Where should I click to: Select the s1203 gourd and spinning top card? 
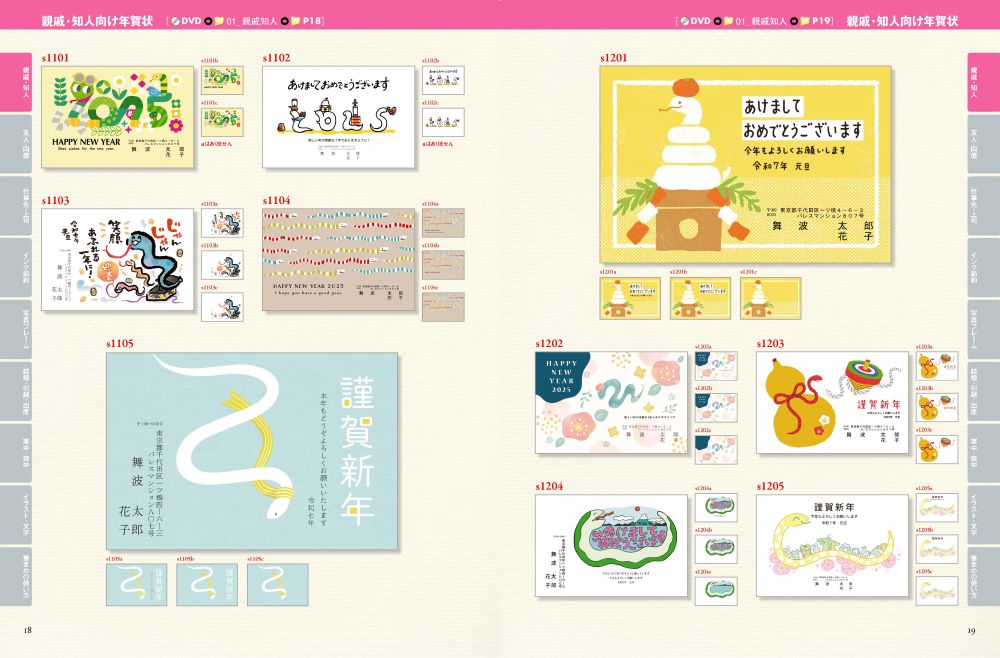[x=832, y=402]
